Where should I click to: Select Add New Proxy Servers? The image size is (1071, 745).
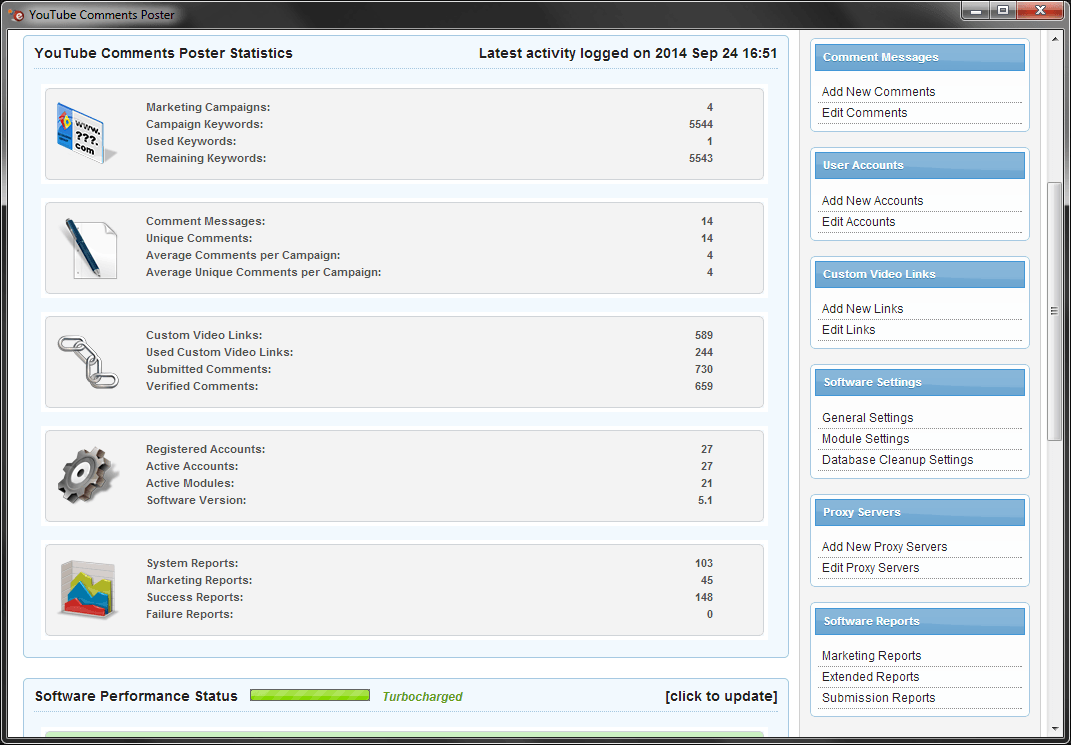point(884,547)
